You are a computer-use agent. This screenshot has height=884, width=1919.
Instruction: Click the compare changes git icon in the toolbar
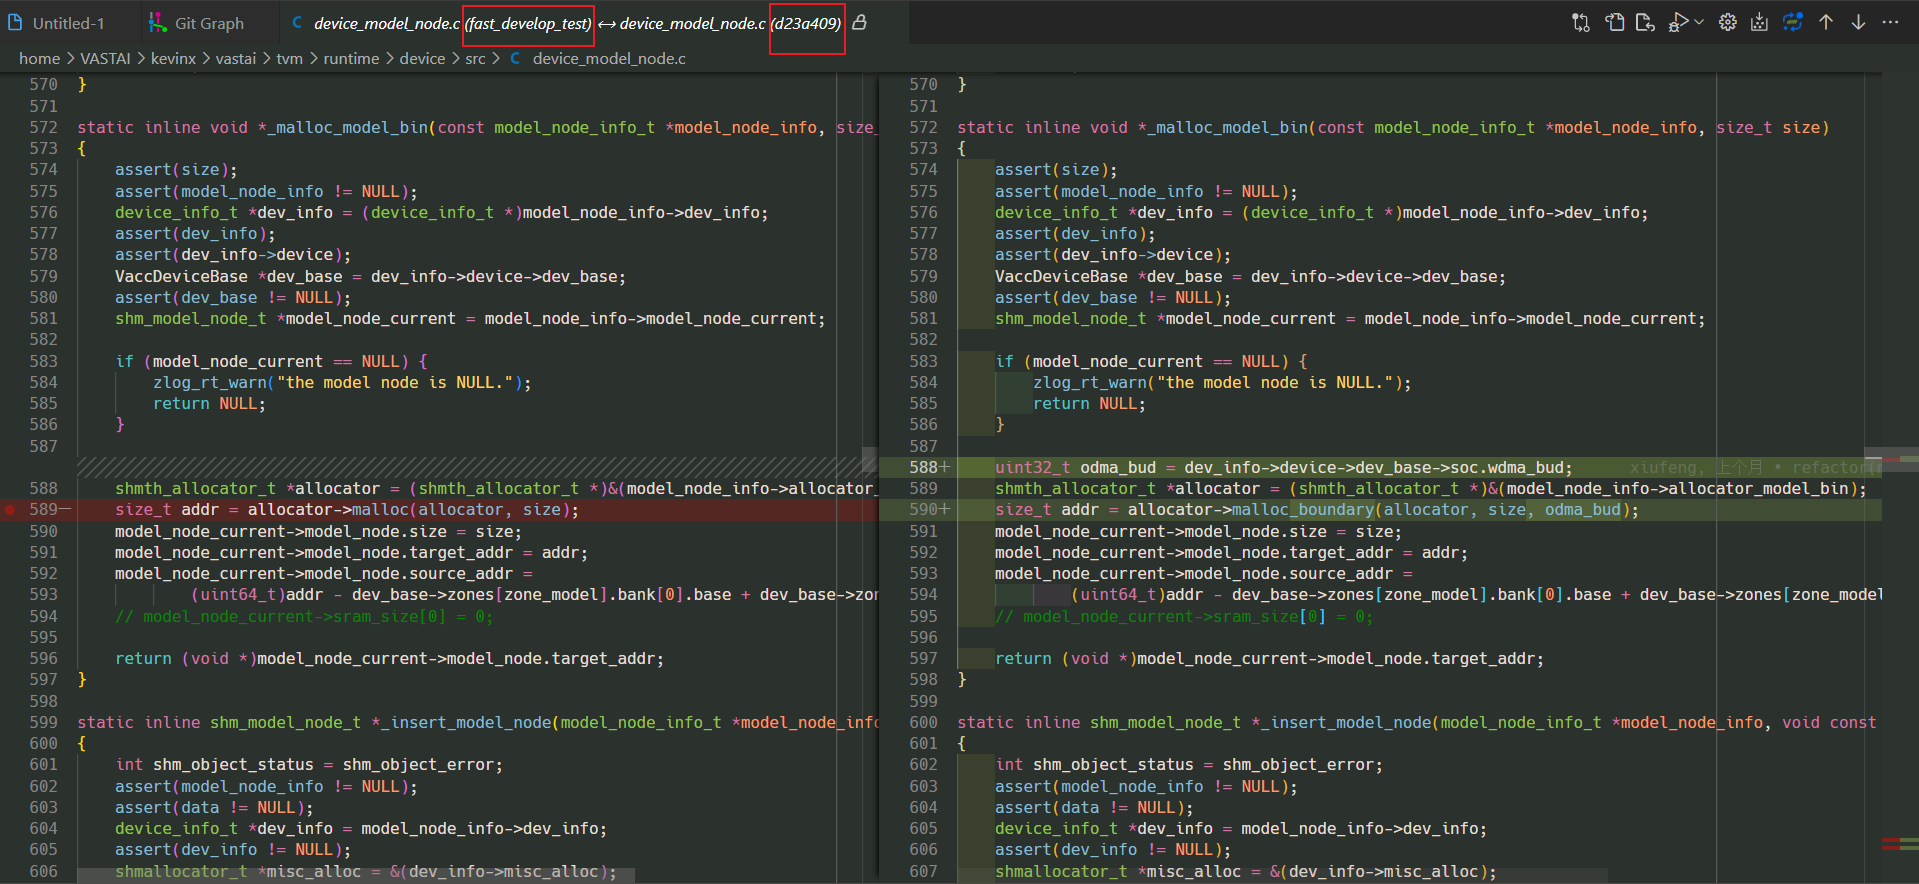pos(1580,22)
